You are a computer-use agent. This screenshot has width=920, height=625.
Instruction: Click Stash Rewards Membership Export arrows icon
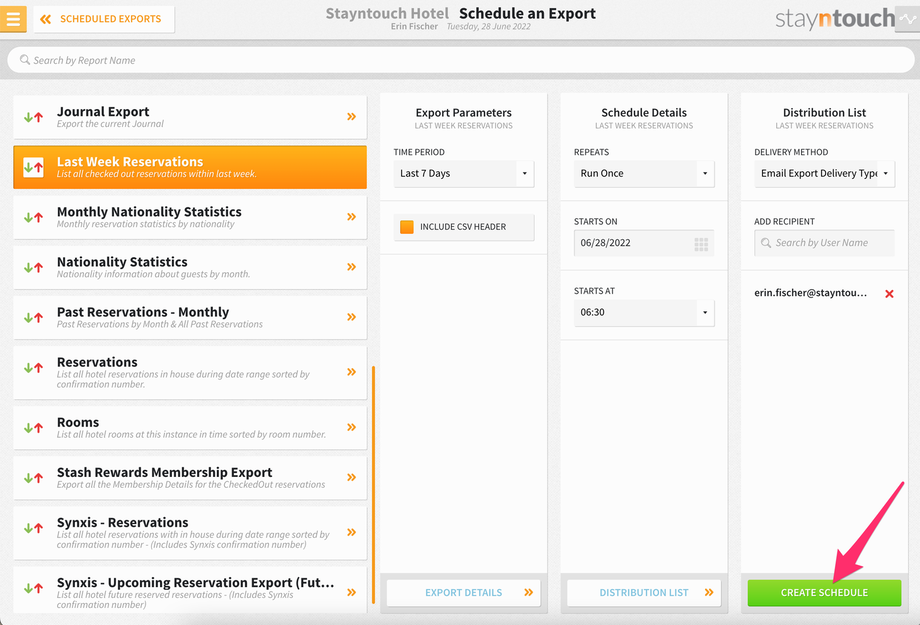coord(33,478)
